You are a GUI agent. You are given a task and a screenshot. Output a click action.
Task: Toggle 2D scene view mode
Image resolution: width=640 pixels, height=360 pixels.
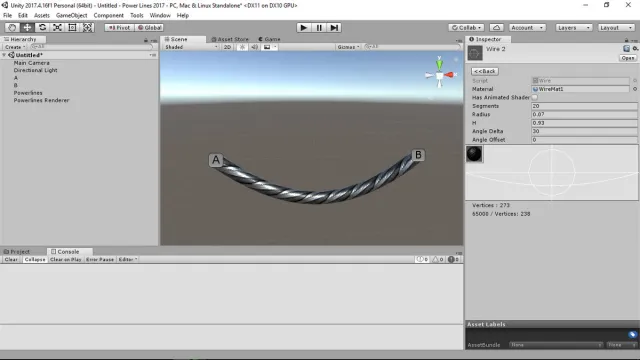[227, 47]
